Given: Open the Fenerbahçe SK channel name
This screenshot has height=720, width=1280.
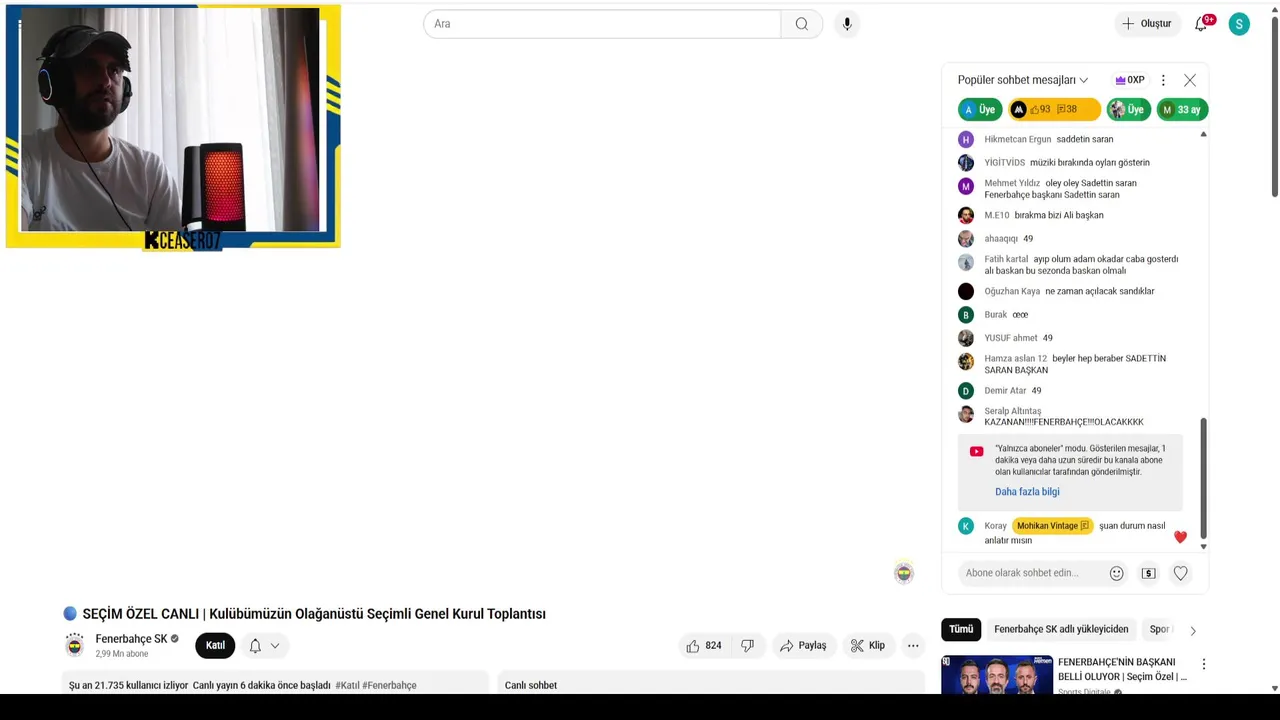Looking at the screenshot, I should [x=131, y=639].
